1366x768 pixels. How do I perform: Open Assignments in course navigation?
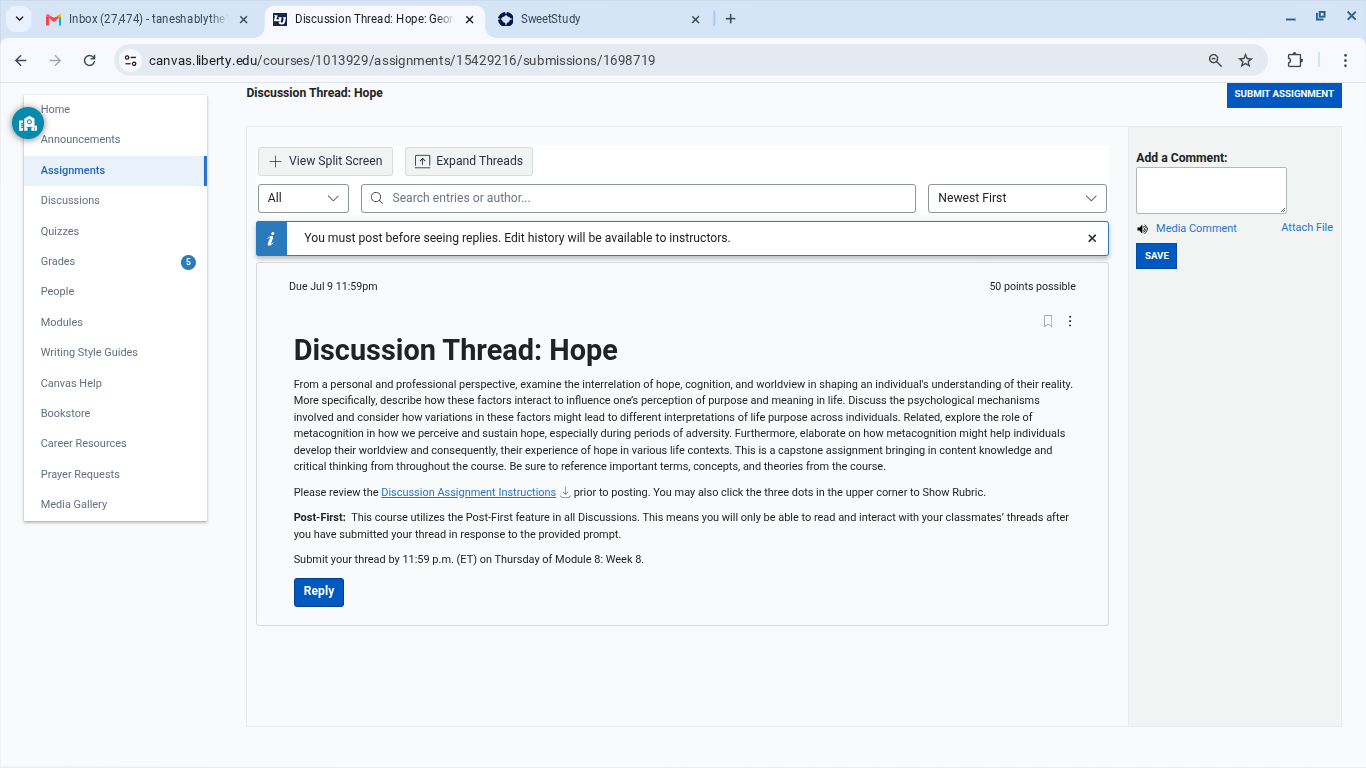pyautogui.click(x=73, y=170)
